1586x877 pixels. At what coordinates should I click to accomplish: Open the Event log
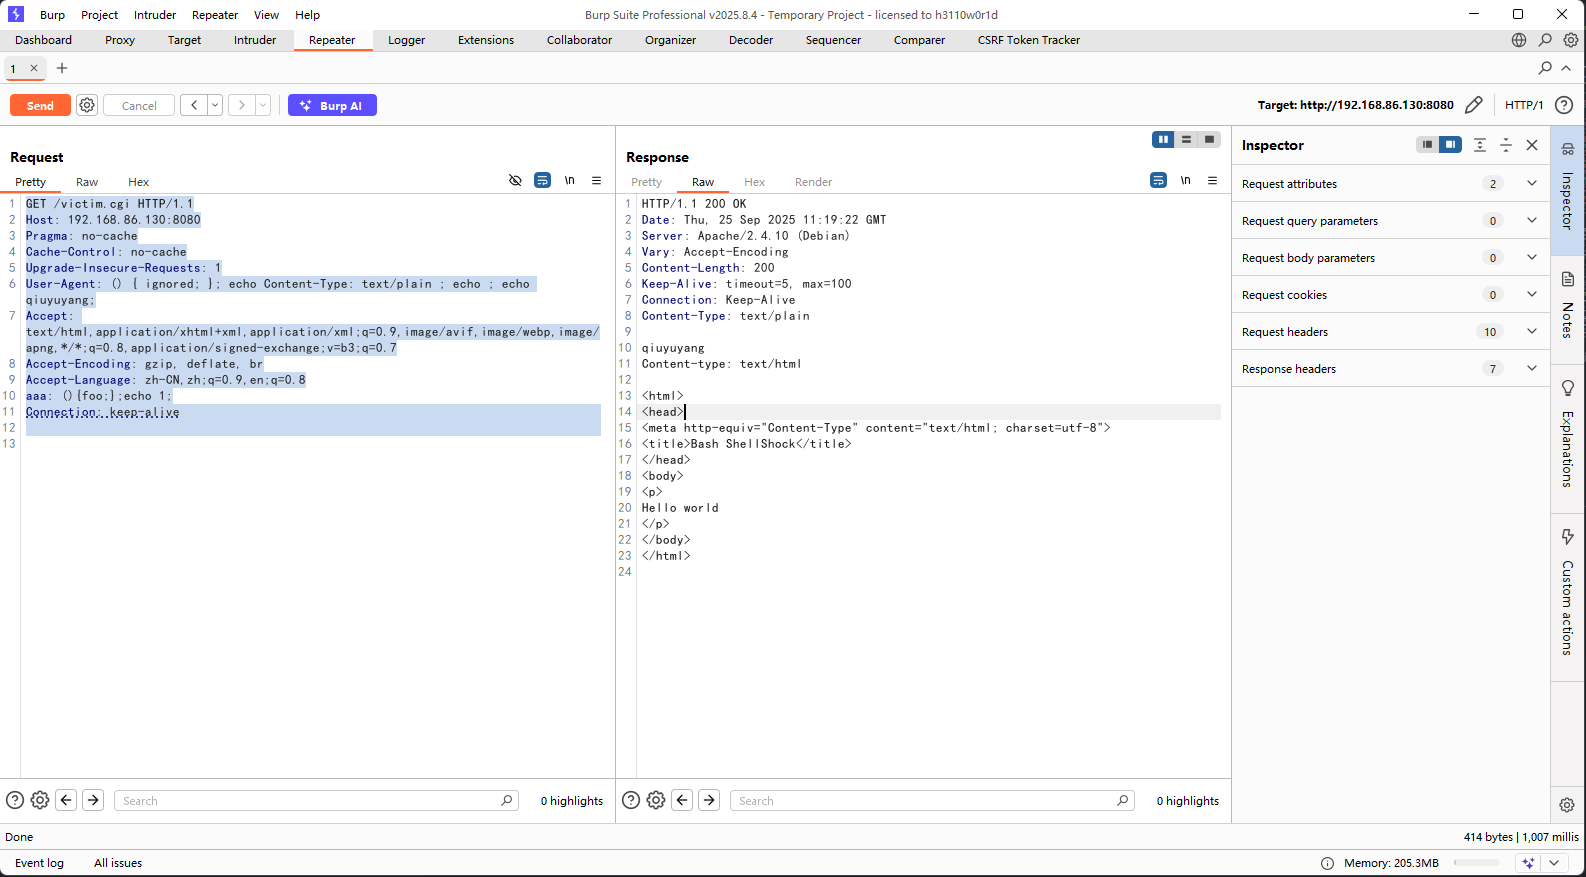[x=39, y=863]
